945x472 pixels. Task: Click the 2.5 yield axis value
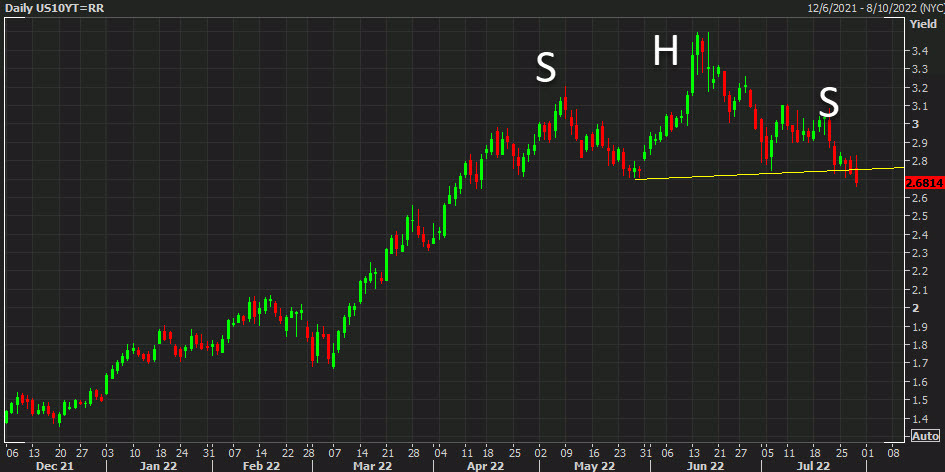(918, 216)
